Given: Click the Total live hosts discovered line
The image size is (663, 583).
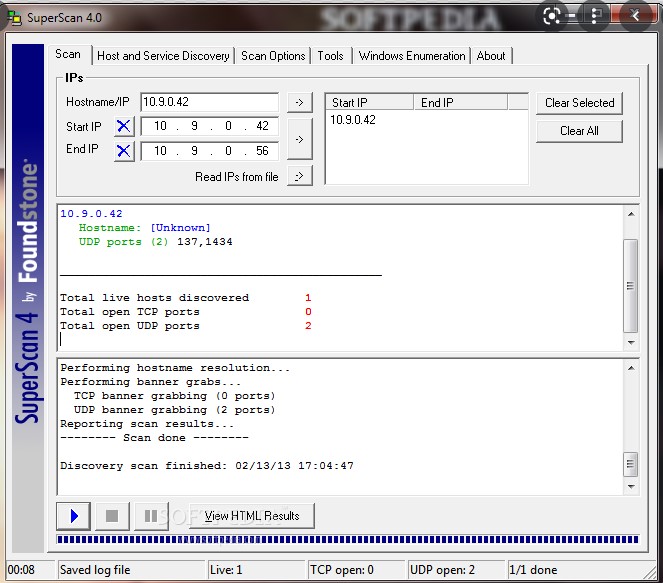Looking at the screenshot, I should (x=186, y=298).
